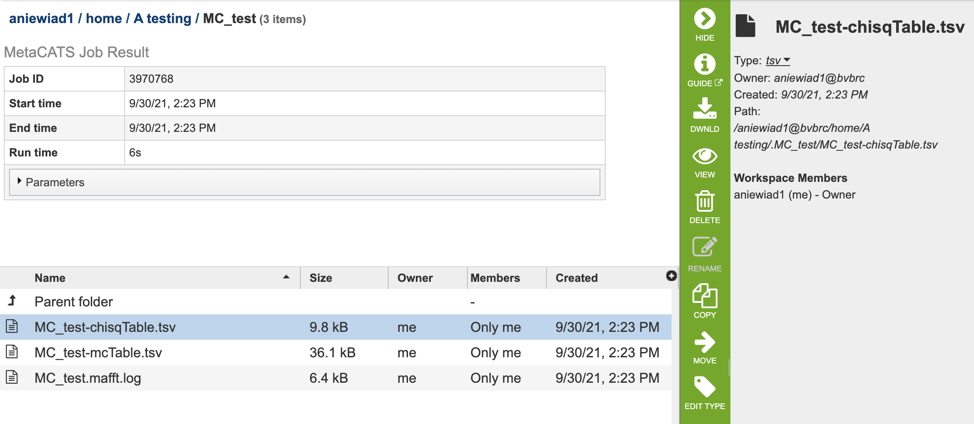Select the MC_test-mcTable.tsv file

98,353
